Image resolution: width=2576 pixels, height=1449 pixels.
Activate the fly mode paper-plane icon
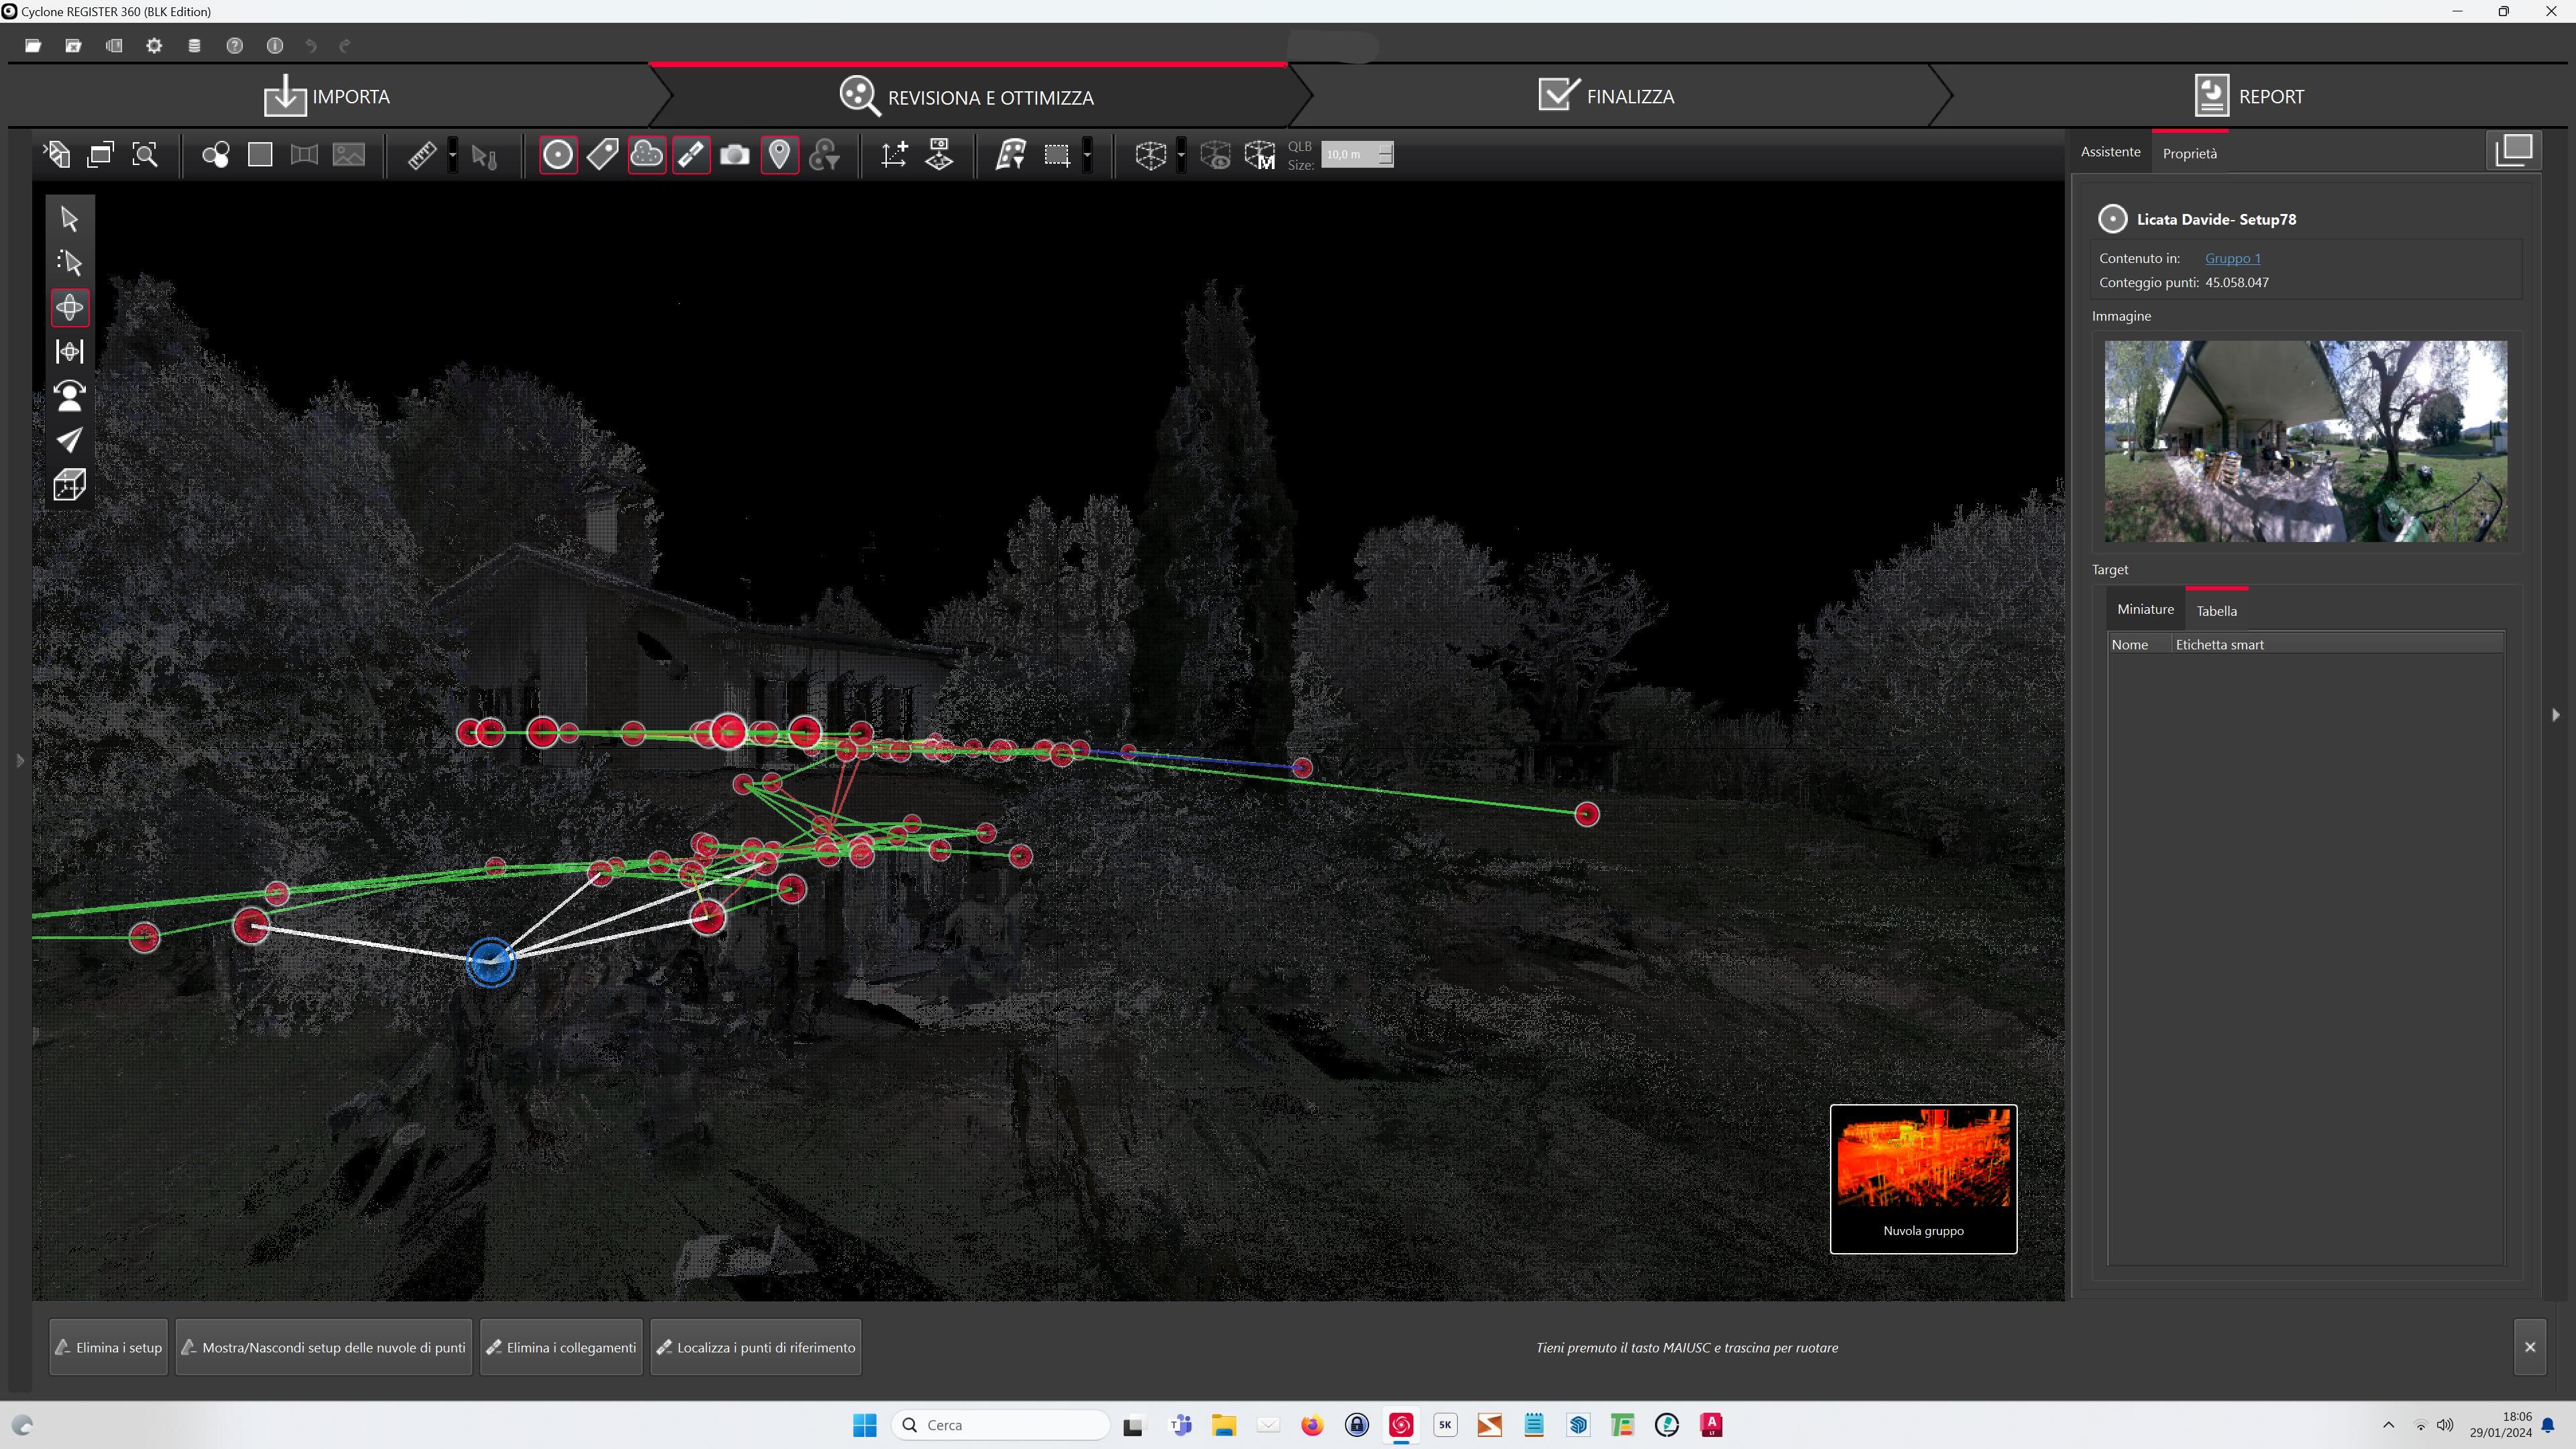tap(69, 440)
